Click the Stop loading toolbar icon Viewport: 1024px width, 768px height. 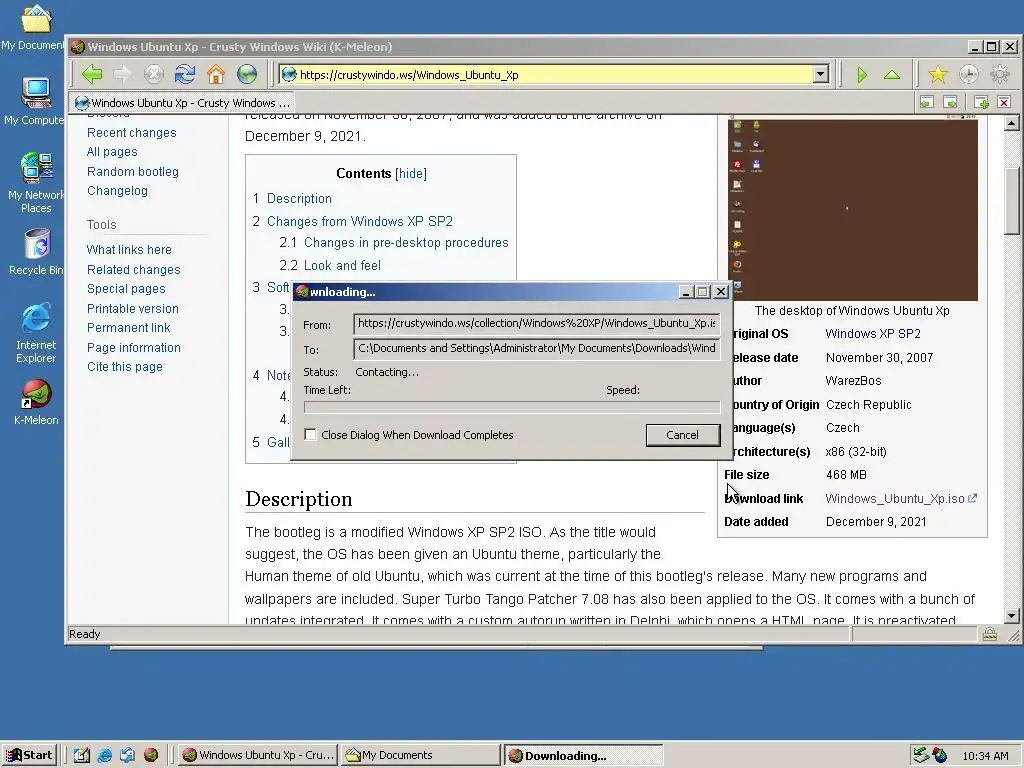(x=153, y=74)
